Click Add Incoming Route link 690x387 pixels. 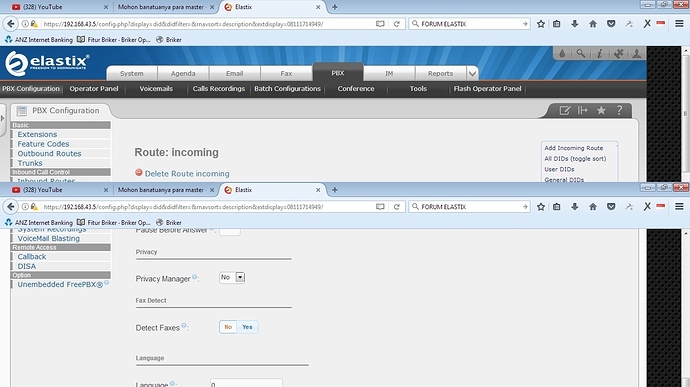pyautogui.click(x=573, y=148)
